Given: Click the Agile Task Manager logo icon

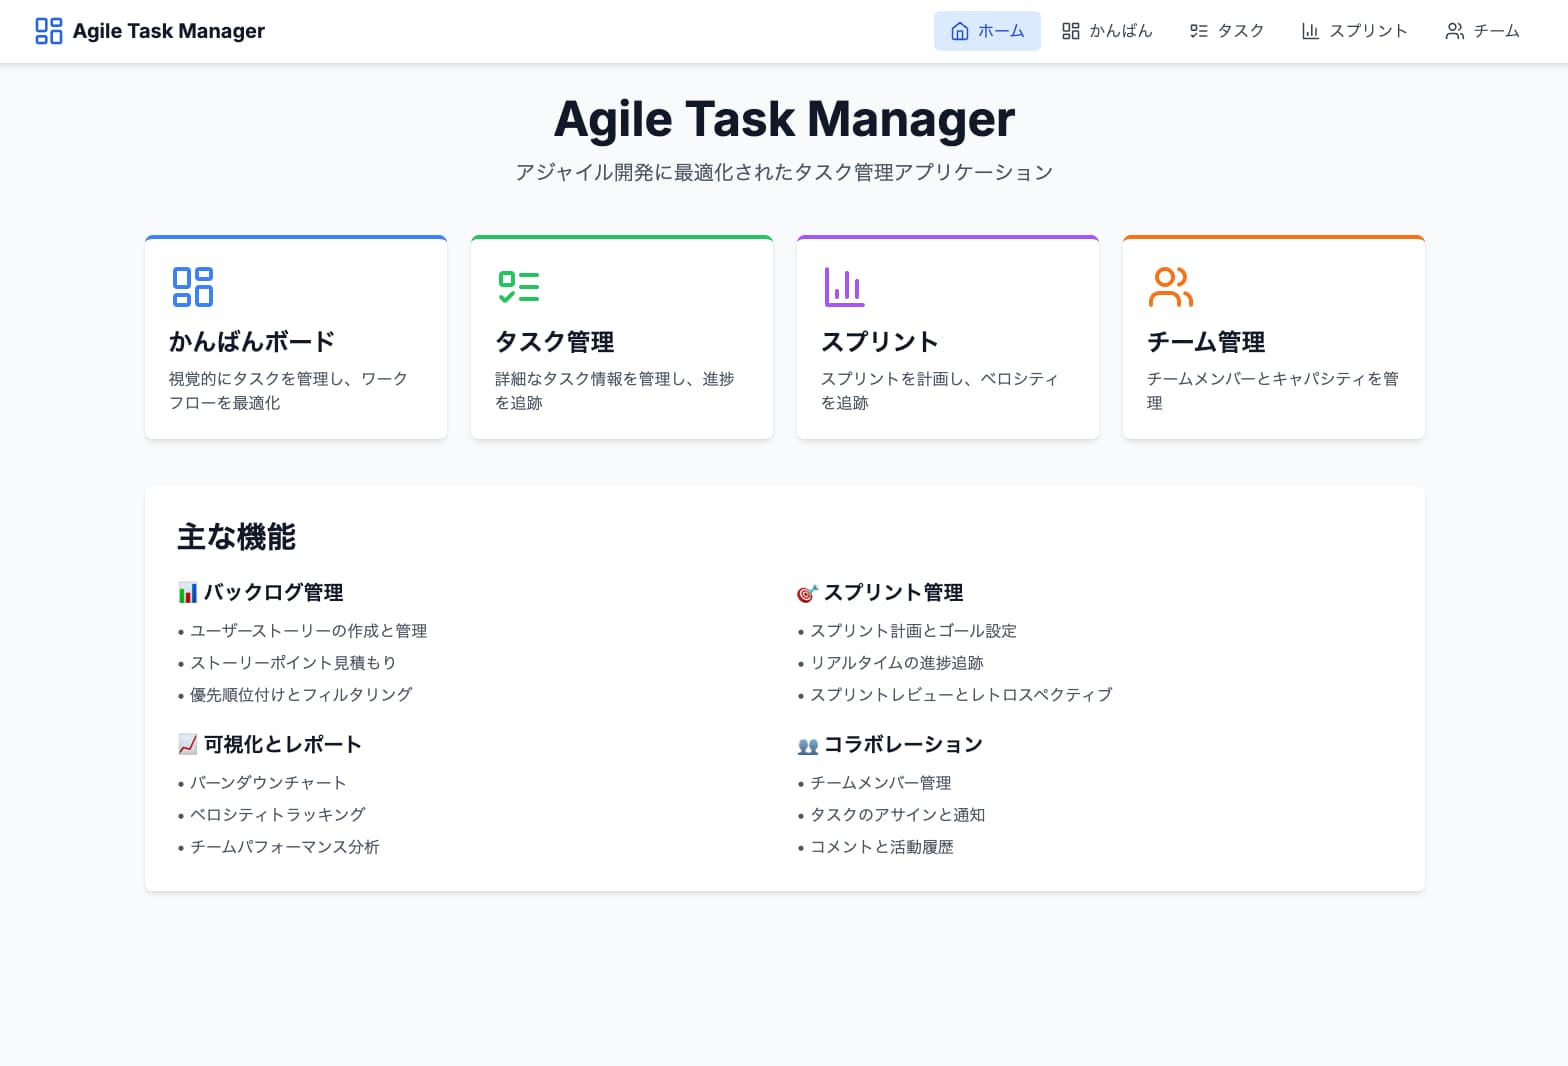Looking at the screenshot, I should coord(48,31).
